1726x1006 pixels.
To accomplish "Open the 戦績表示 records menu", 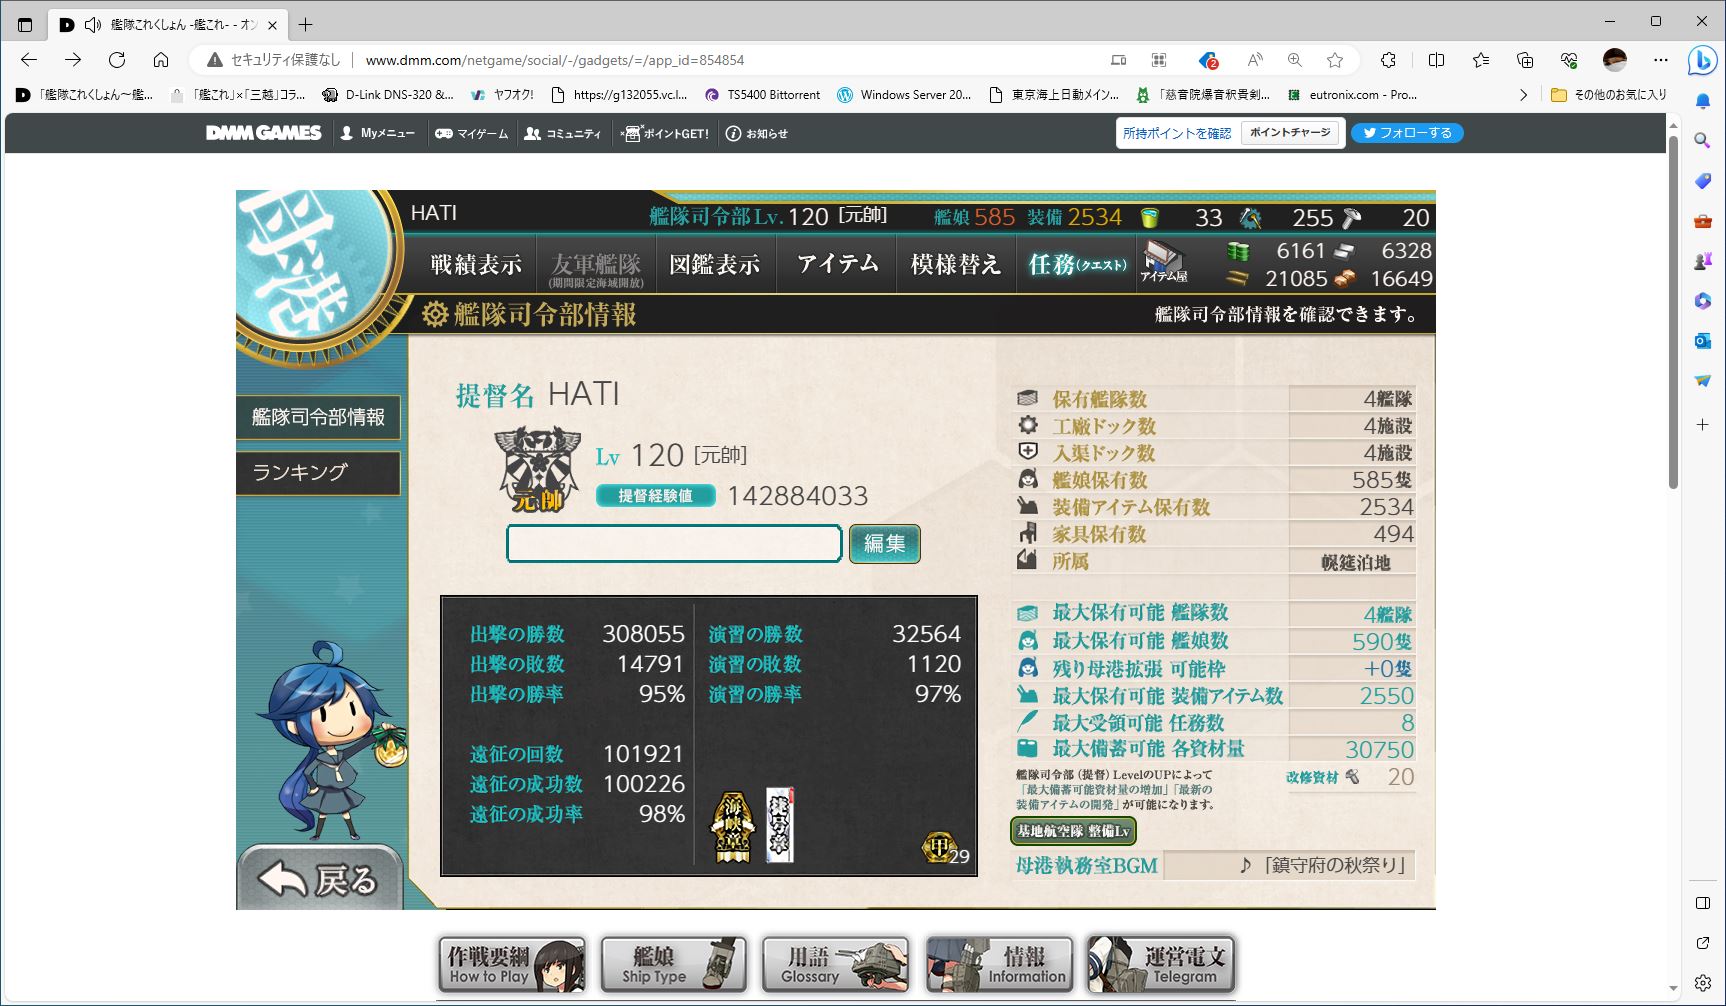I will click(476, 264).
